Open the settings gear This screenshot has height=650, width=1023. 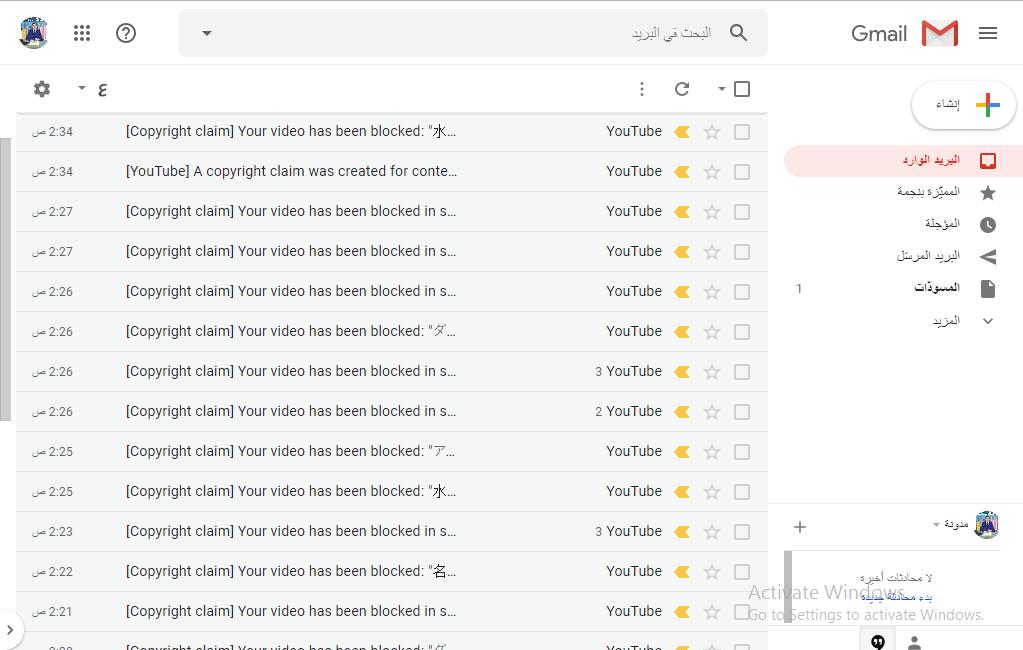click(x=42, y=89)
